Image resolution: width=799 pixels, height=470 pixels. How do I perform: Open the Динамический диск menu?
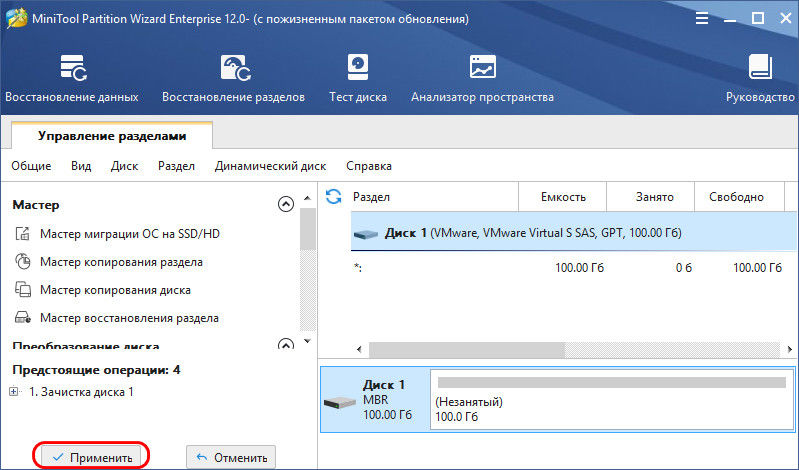coord(271,166)
